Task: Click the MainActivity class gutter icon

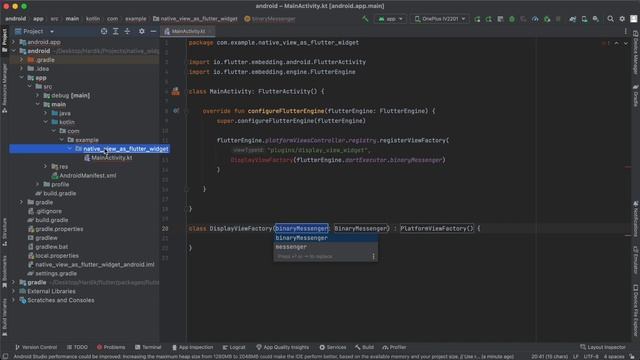Action: (x=176, y=91)
